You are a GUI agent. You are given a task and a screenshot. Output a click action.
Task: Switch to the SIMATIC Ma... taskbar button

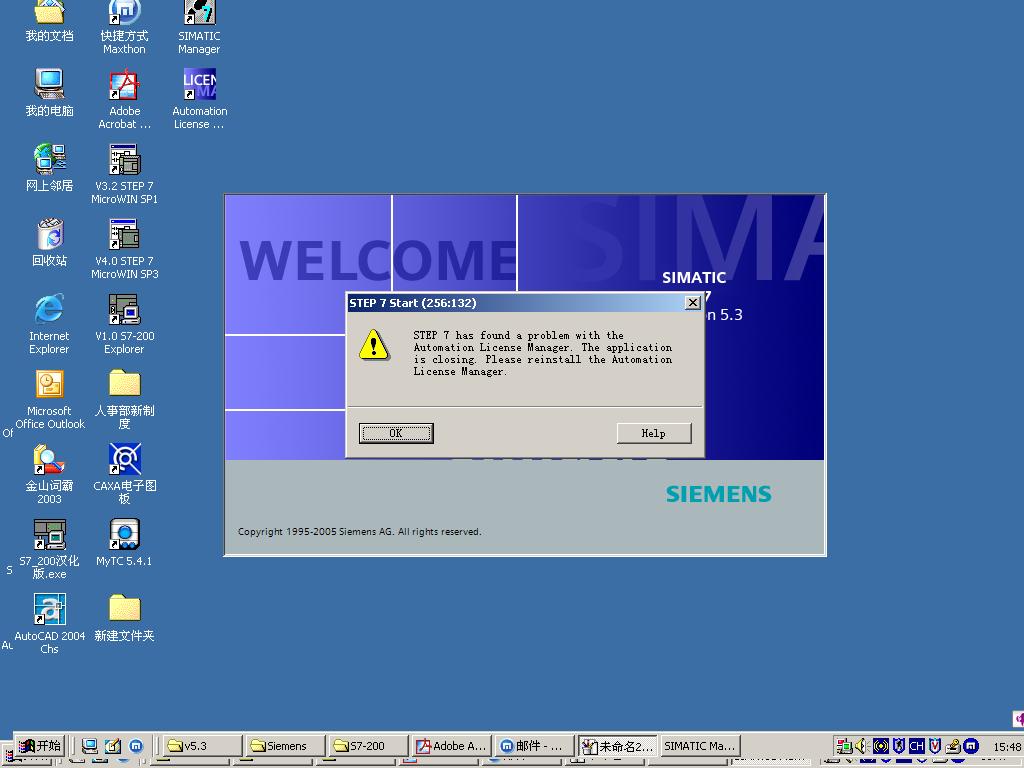pyautogui.click(x=700, y=746)
